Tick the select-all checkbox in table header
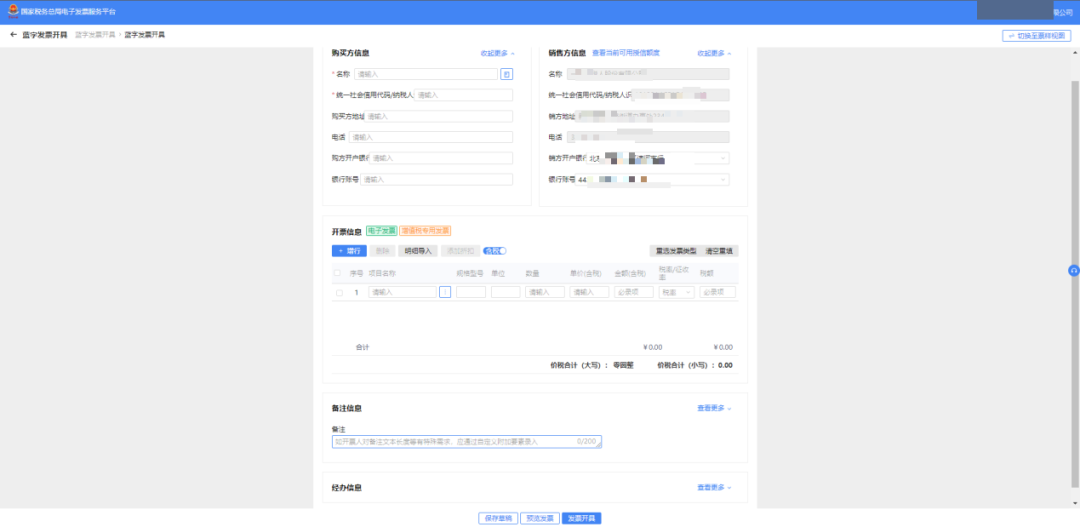The height and width of the screenshot is (527, 1080). (339, 271)
